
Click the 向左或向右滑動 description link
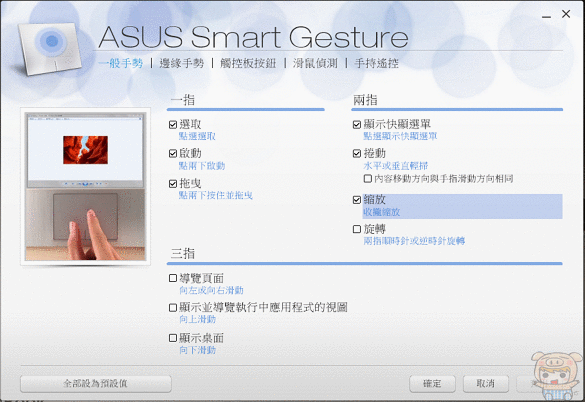point(211,290)
